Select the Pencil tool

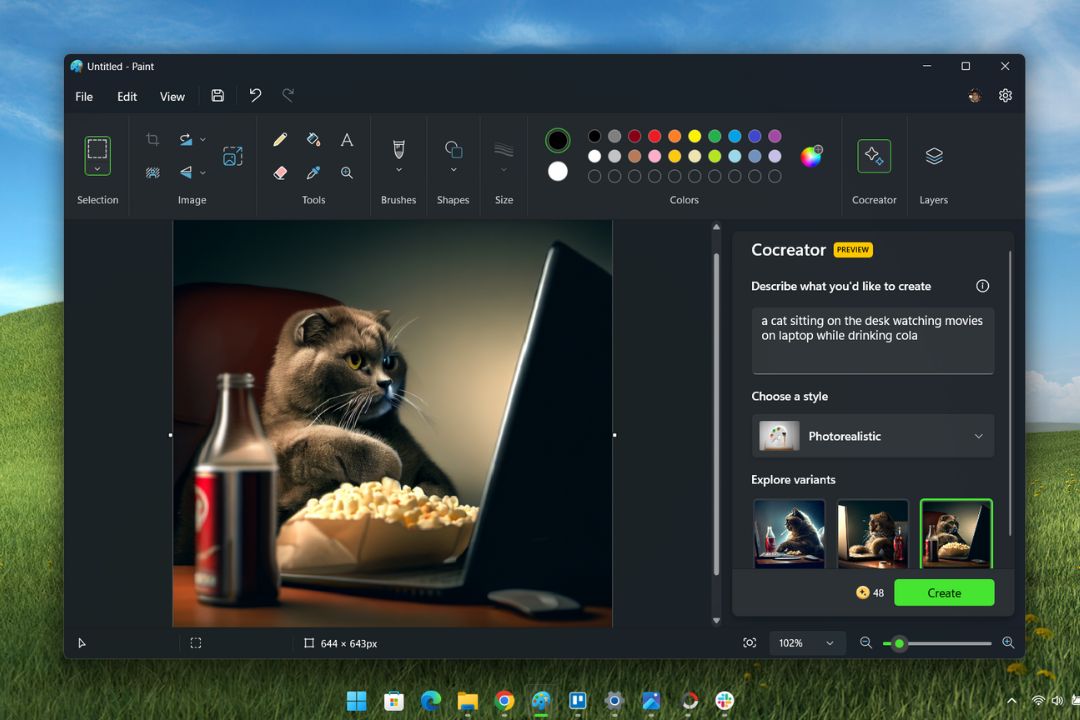click(280, 139)
